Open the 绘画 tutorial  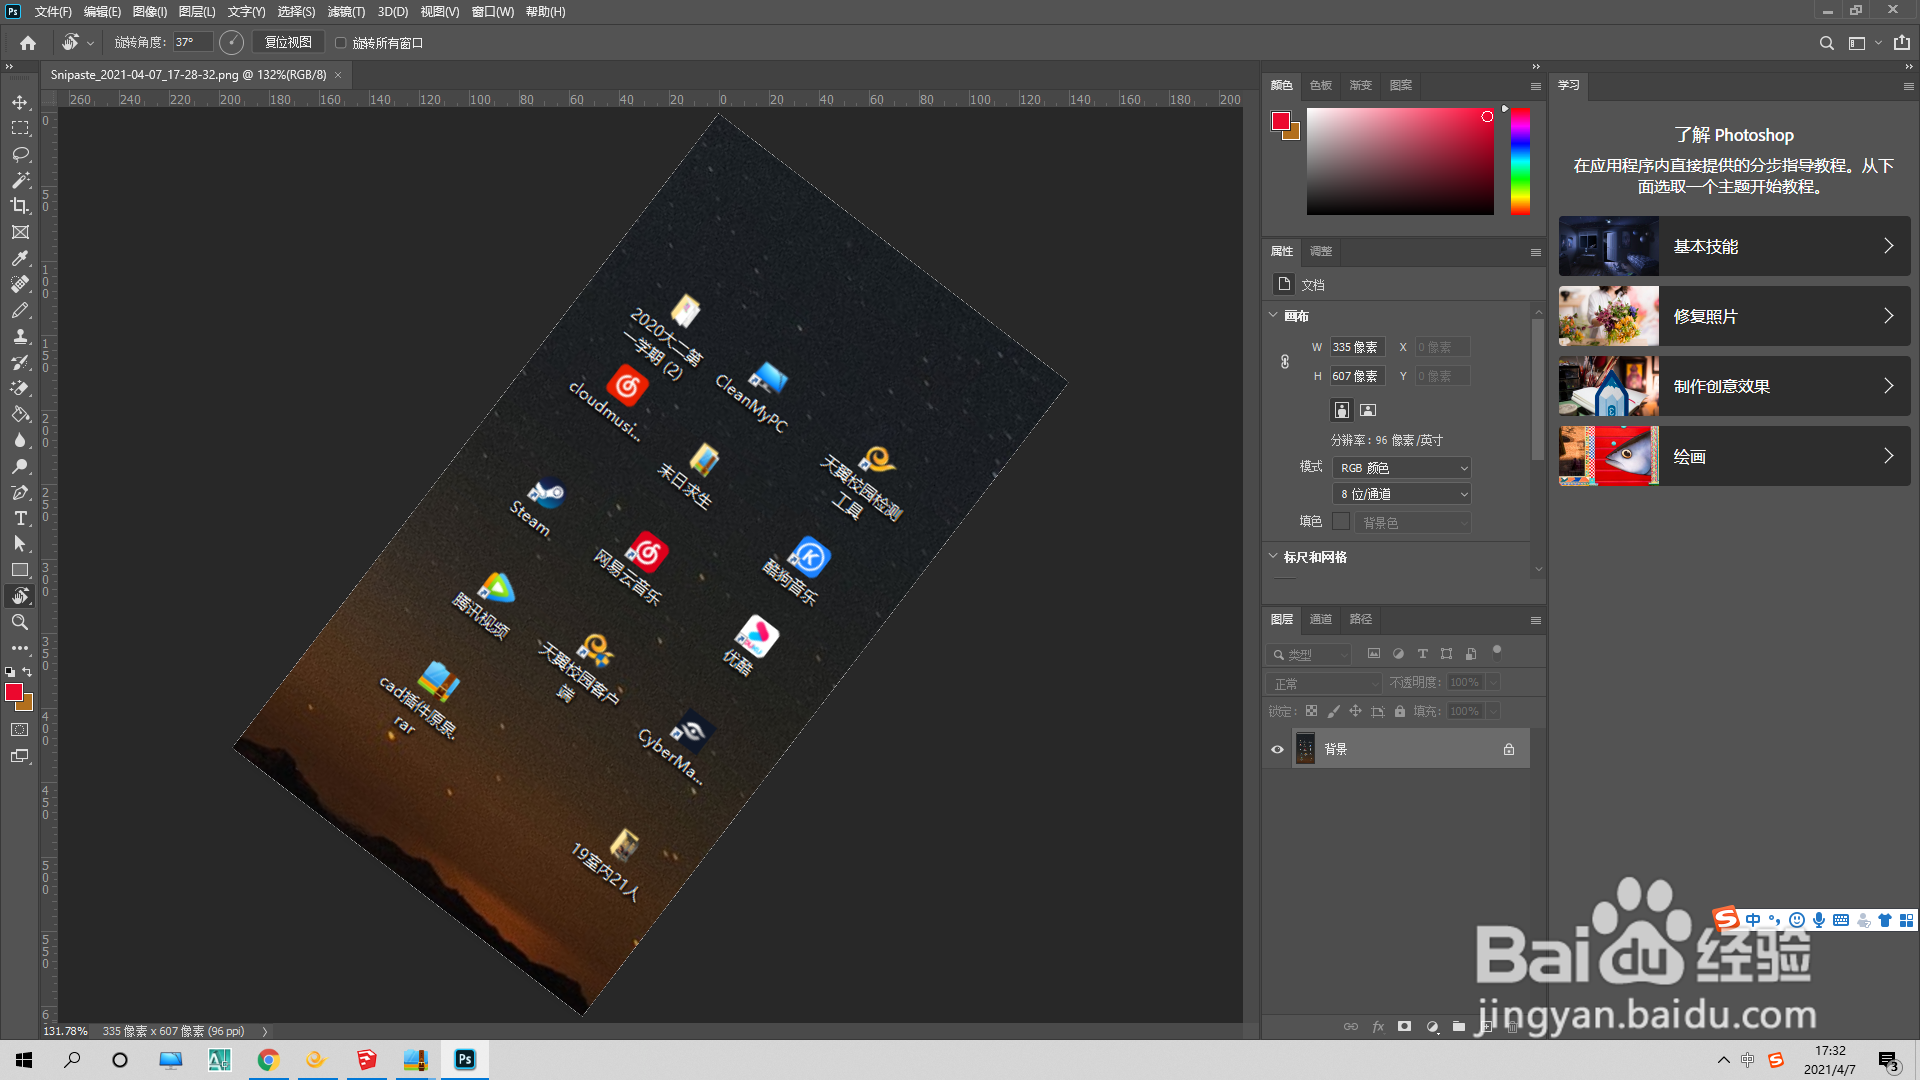pos(1734,456)
